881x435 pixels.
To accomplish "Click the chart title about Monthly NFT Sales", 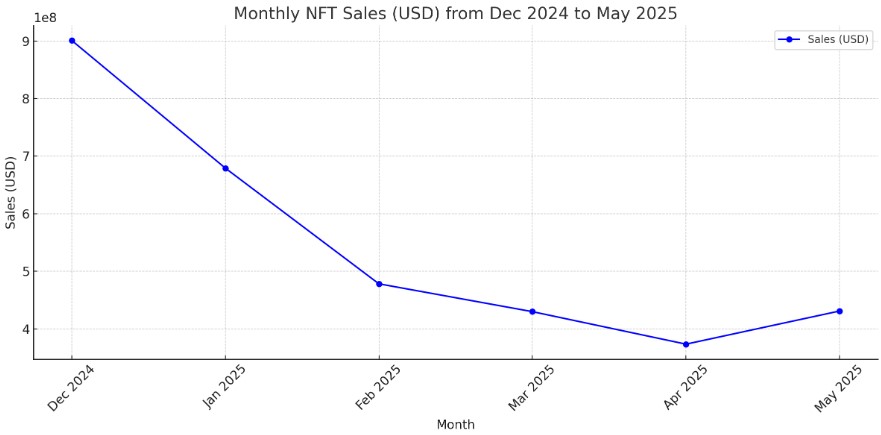I will click(455, 14).
